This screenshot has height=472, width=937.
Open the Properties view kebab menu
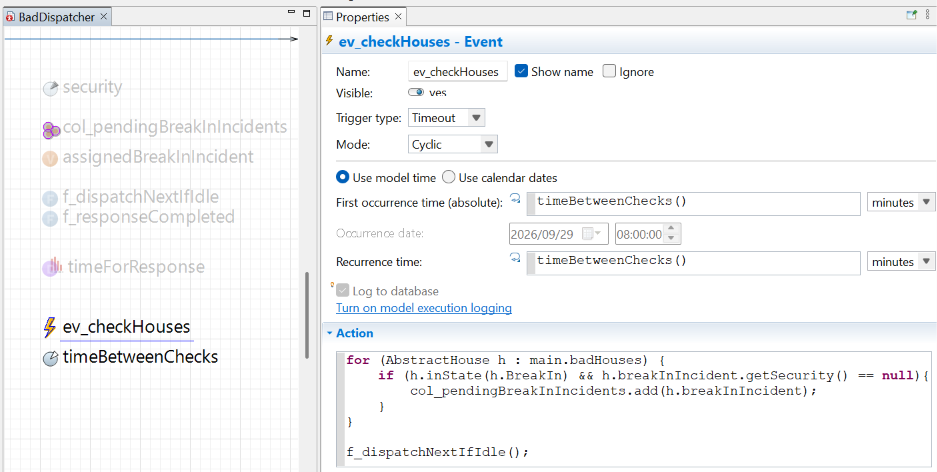[x=927, y=16]
